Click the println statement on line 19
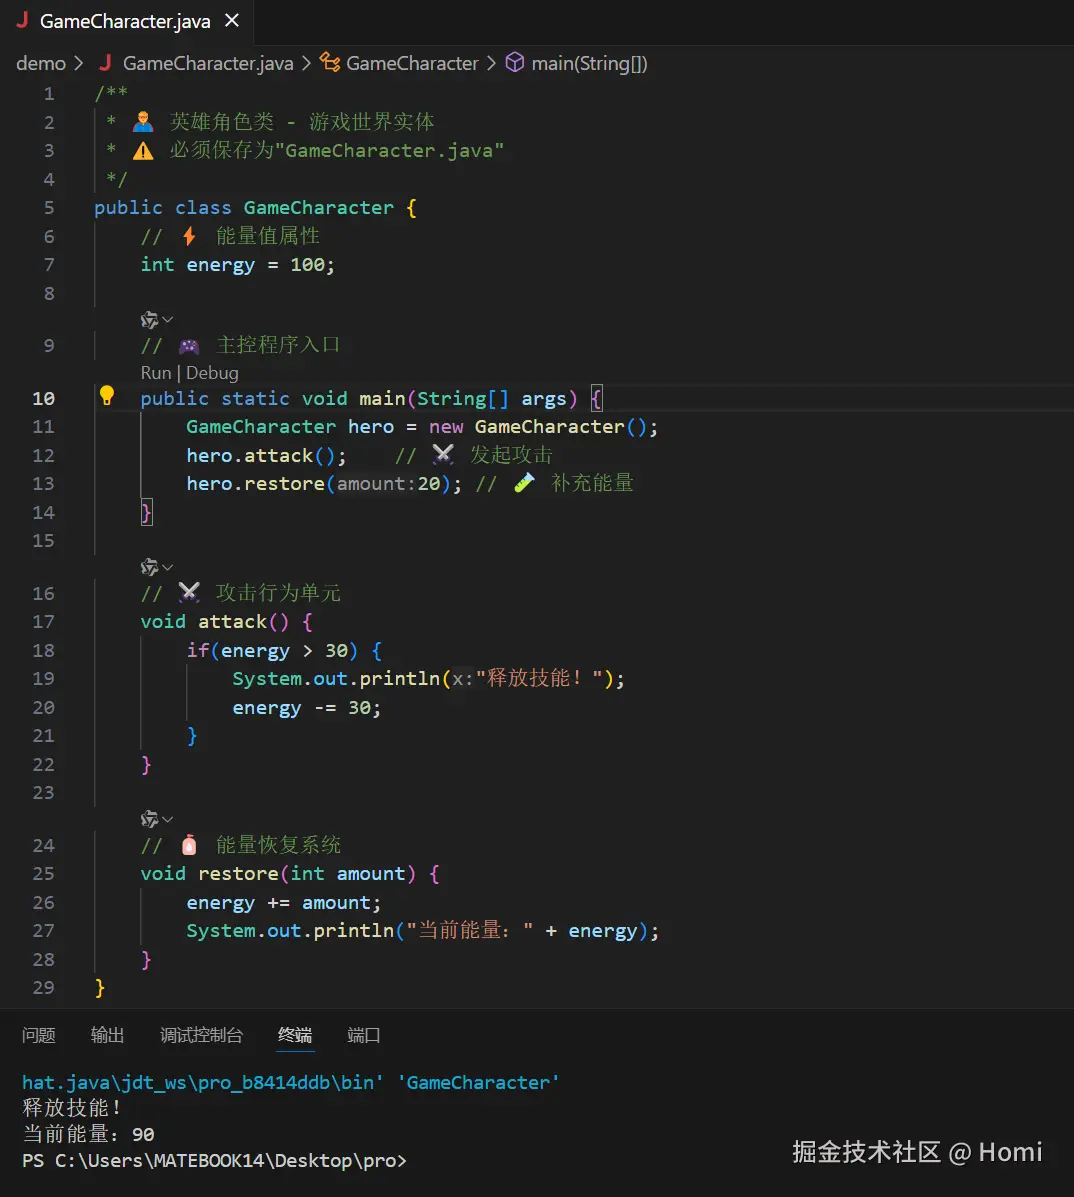The width and height of the screenshot is (1074, 1197). [428, 679]
